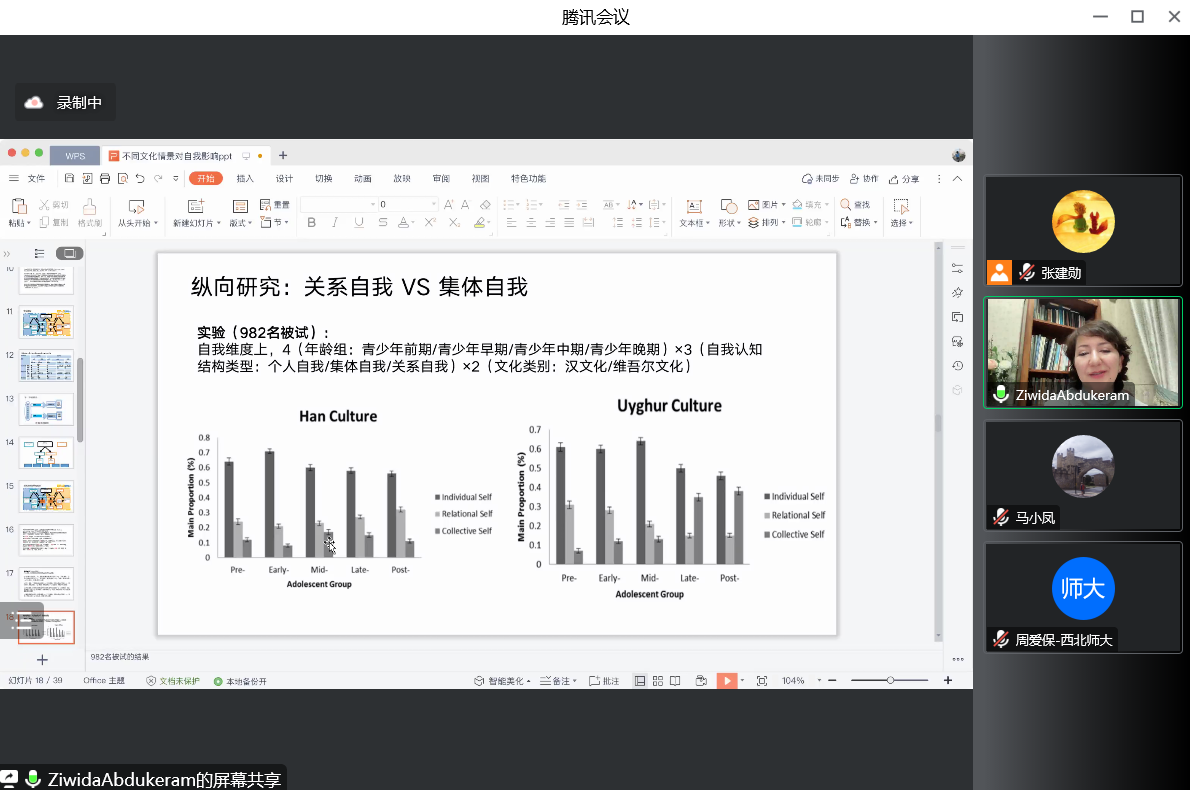Open the Find (查找) tool
Image resolution: width=1190 pixels, height=790 pixels.
coord(855,204)
